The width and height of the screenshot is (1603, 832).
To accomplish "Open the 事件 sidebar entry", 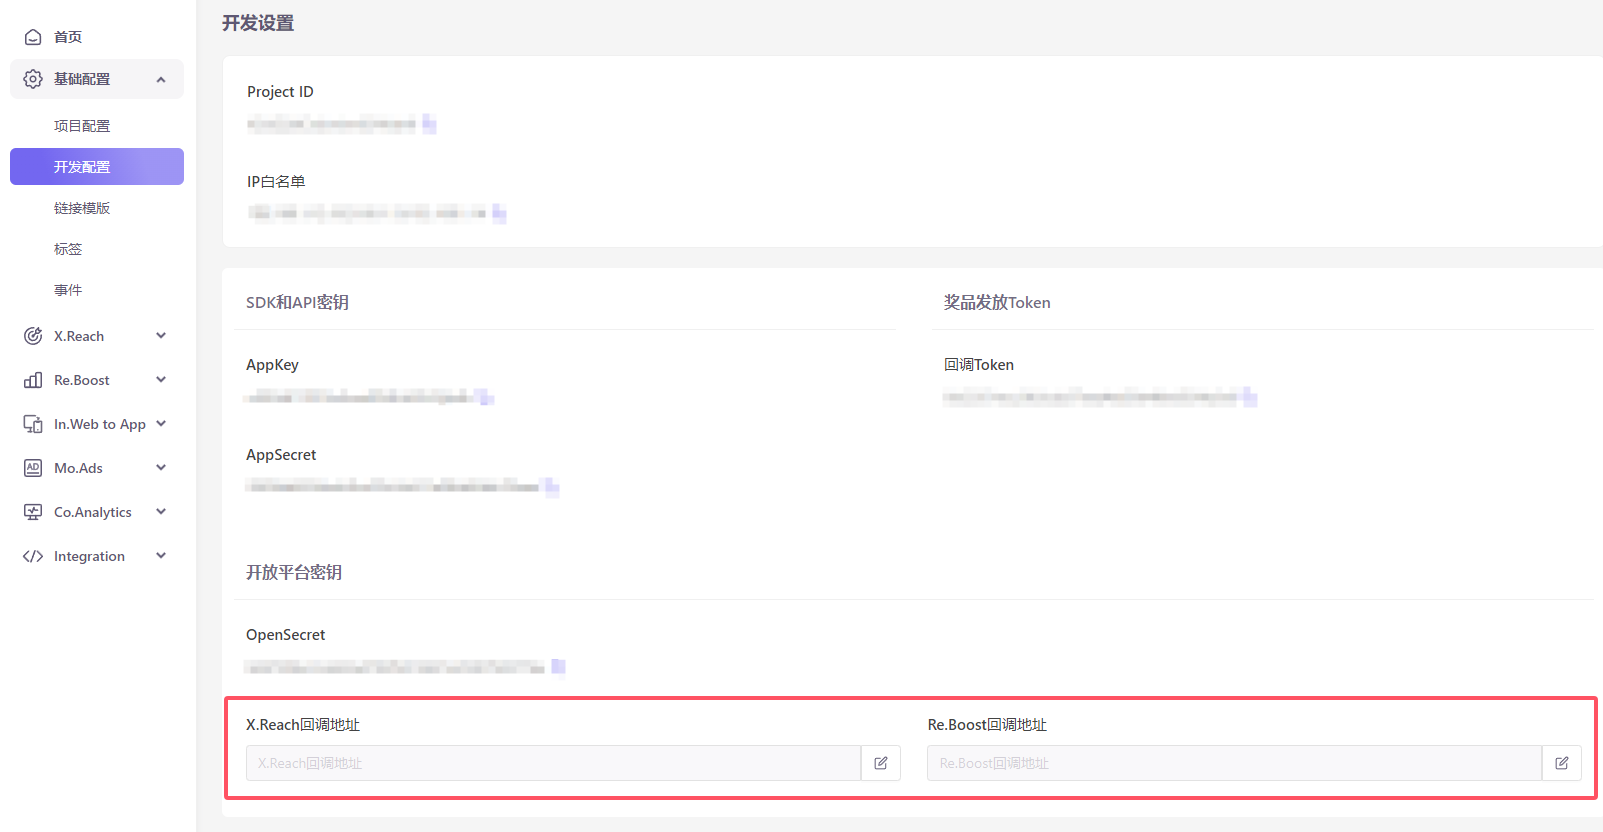I will click(68, 290).
